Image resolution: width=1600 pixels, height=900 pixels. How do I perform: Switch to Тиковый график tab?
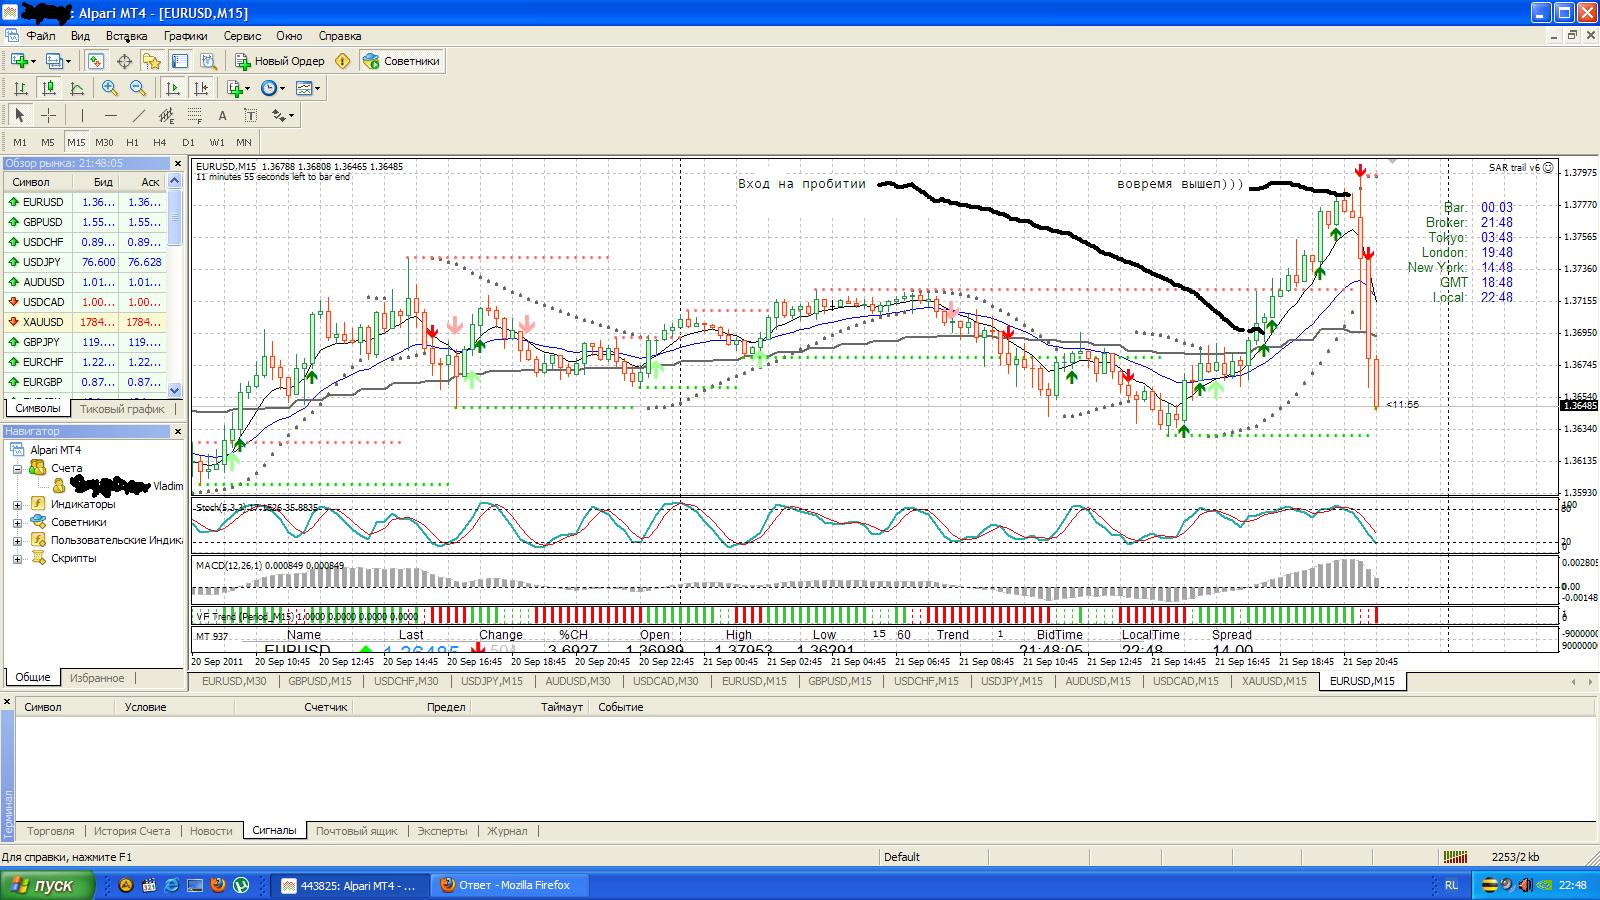click(x=122, y=408)
